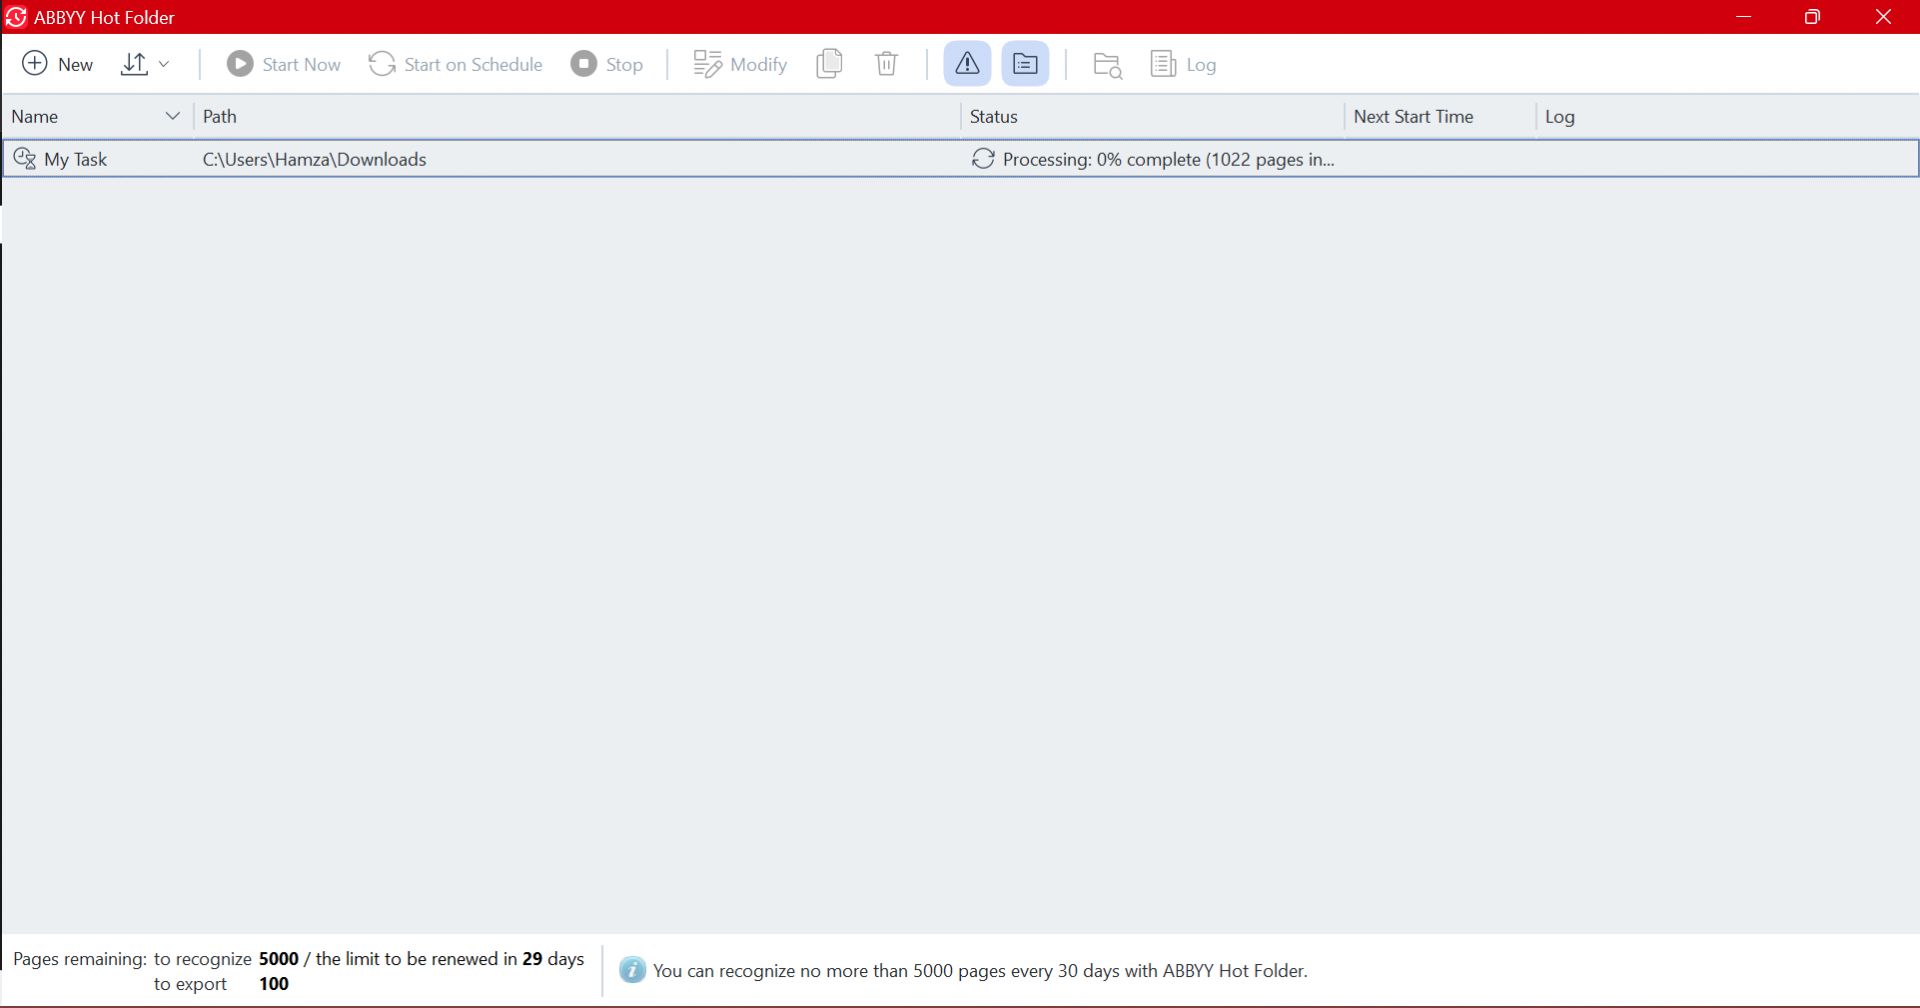Image resolution: width=1920 pixels, height=1008 pixels.
Task: Click path C:\Users\Hamza\Downloads
Action: pos(314,159)
